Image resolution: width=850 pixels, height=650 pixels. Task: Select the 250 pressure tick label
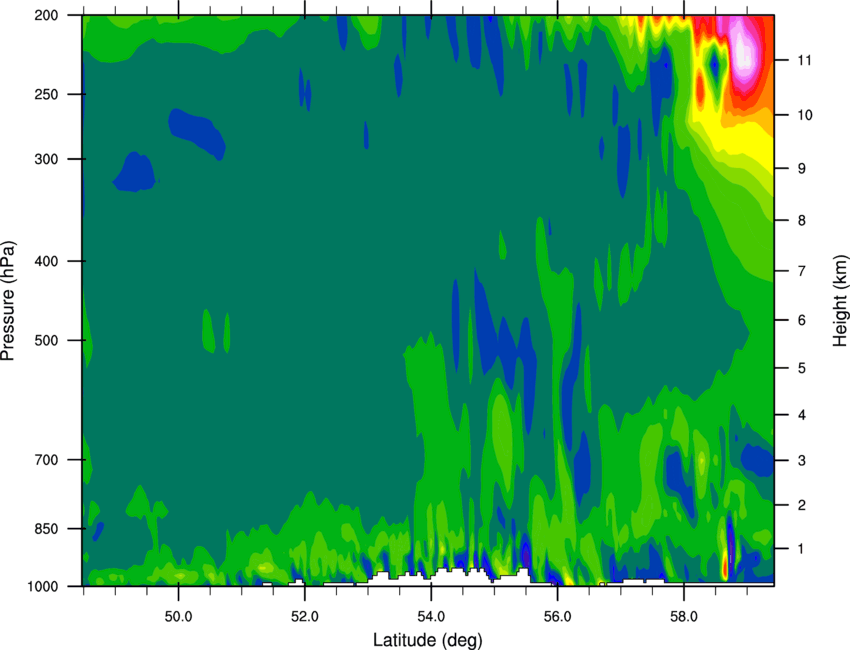click(x=46, y=94)
